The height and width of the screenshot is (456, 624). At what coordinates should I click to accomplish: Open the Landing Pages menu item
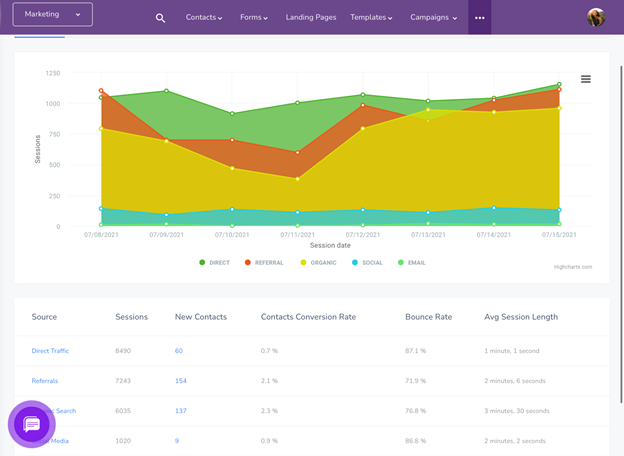pyautogui.click(x=311, y=18)
